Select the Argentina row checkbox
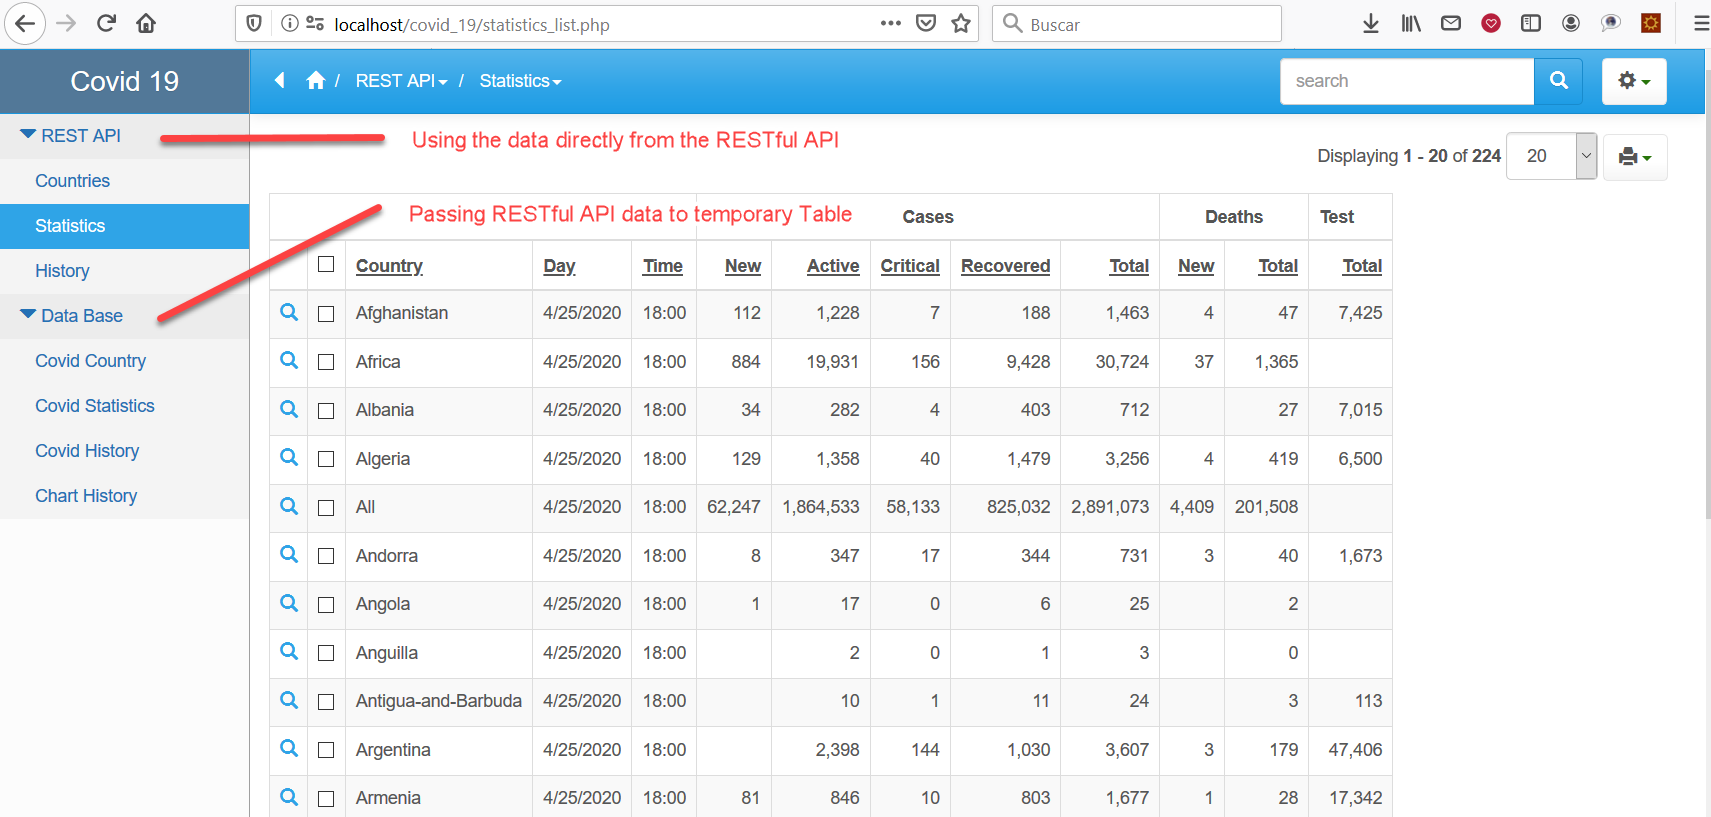Screen dimensions: 1711x817 tap(326, 750)
